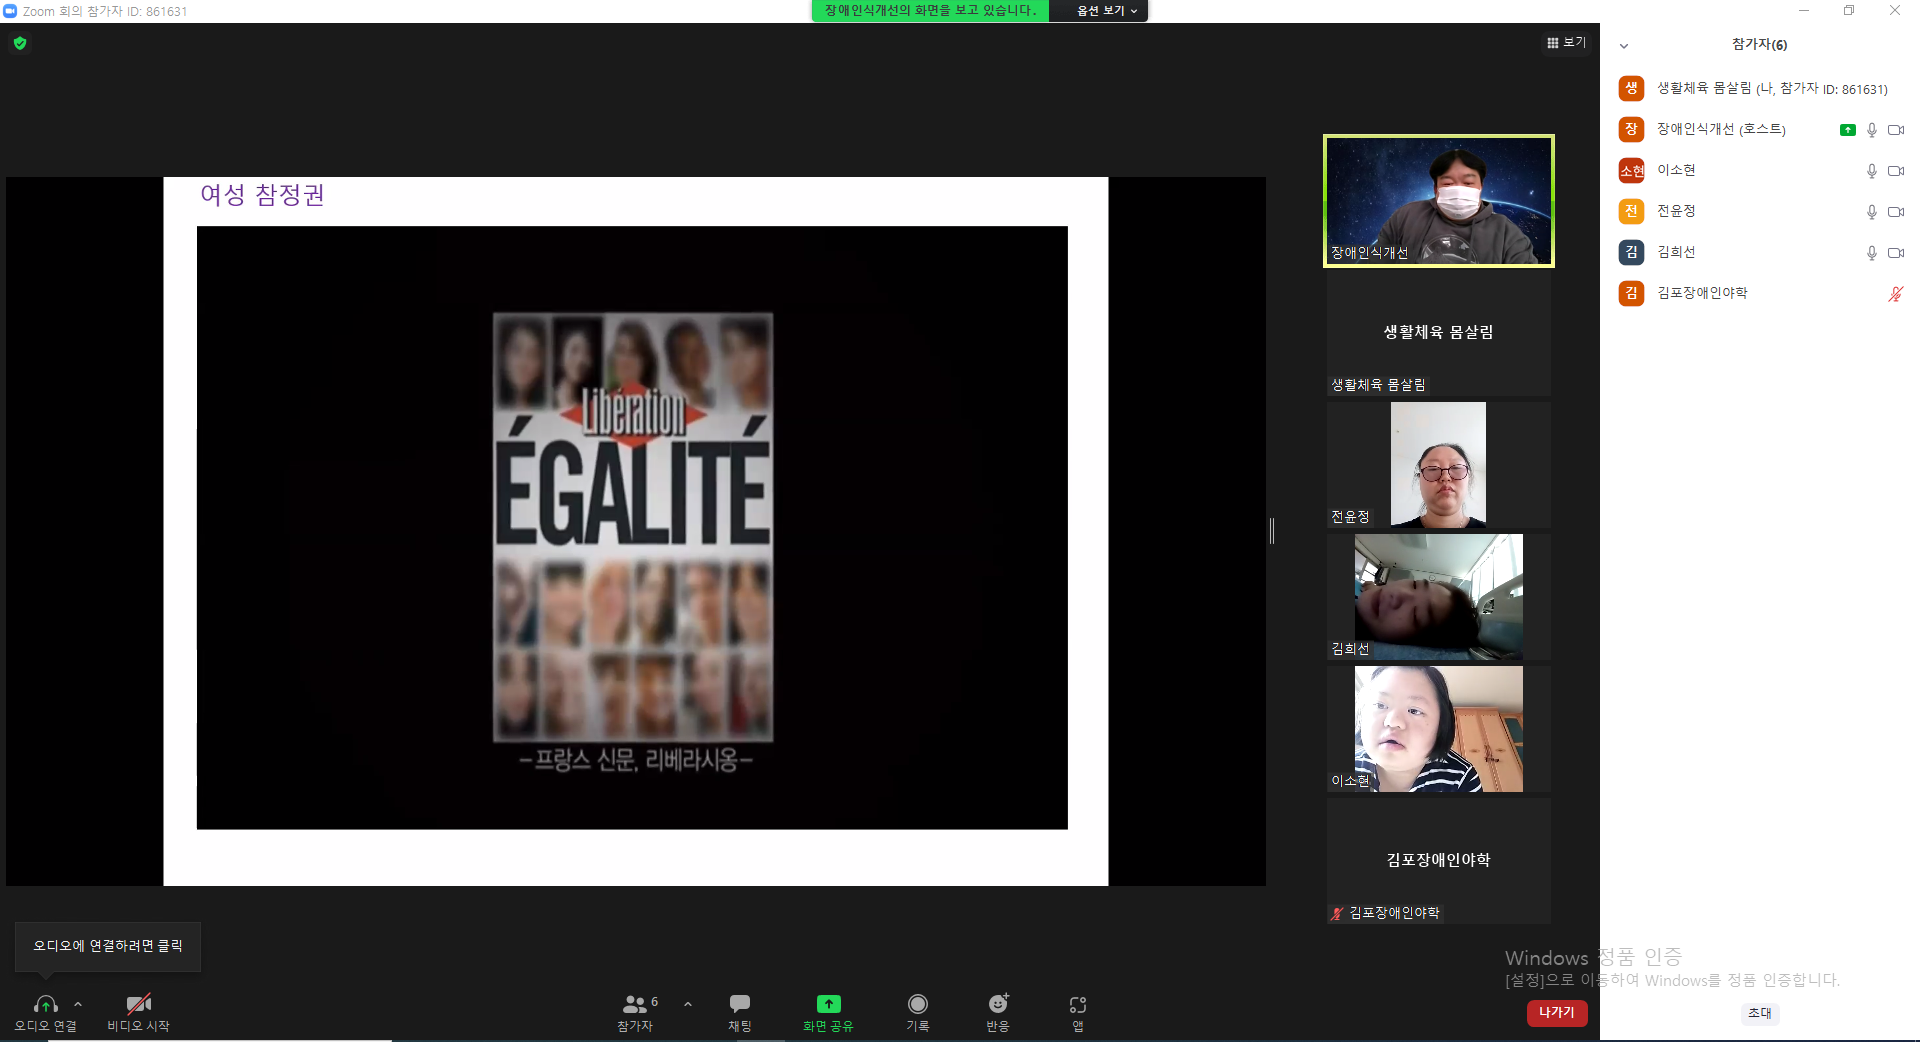Click the divider handle beside gallery strip
The image size is (1920, 1042).
pos(1272,531)
